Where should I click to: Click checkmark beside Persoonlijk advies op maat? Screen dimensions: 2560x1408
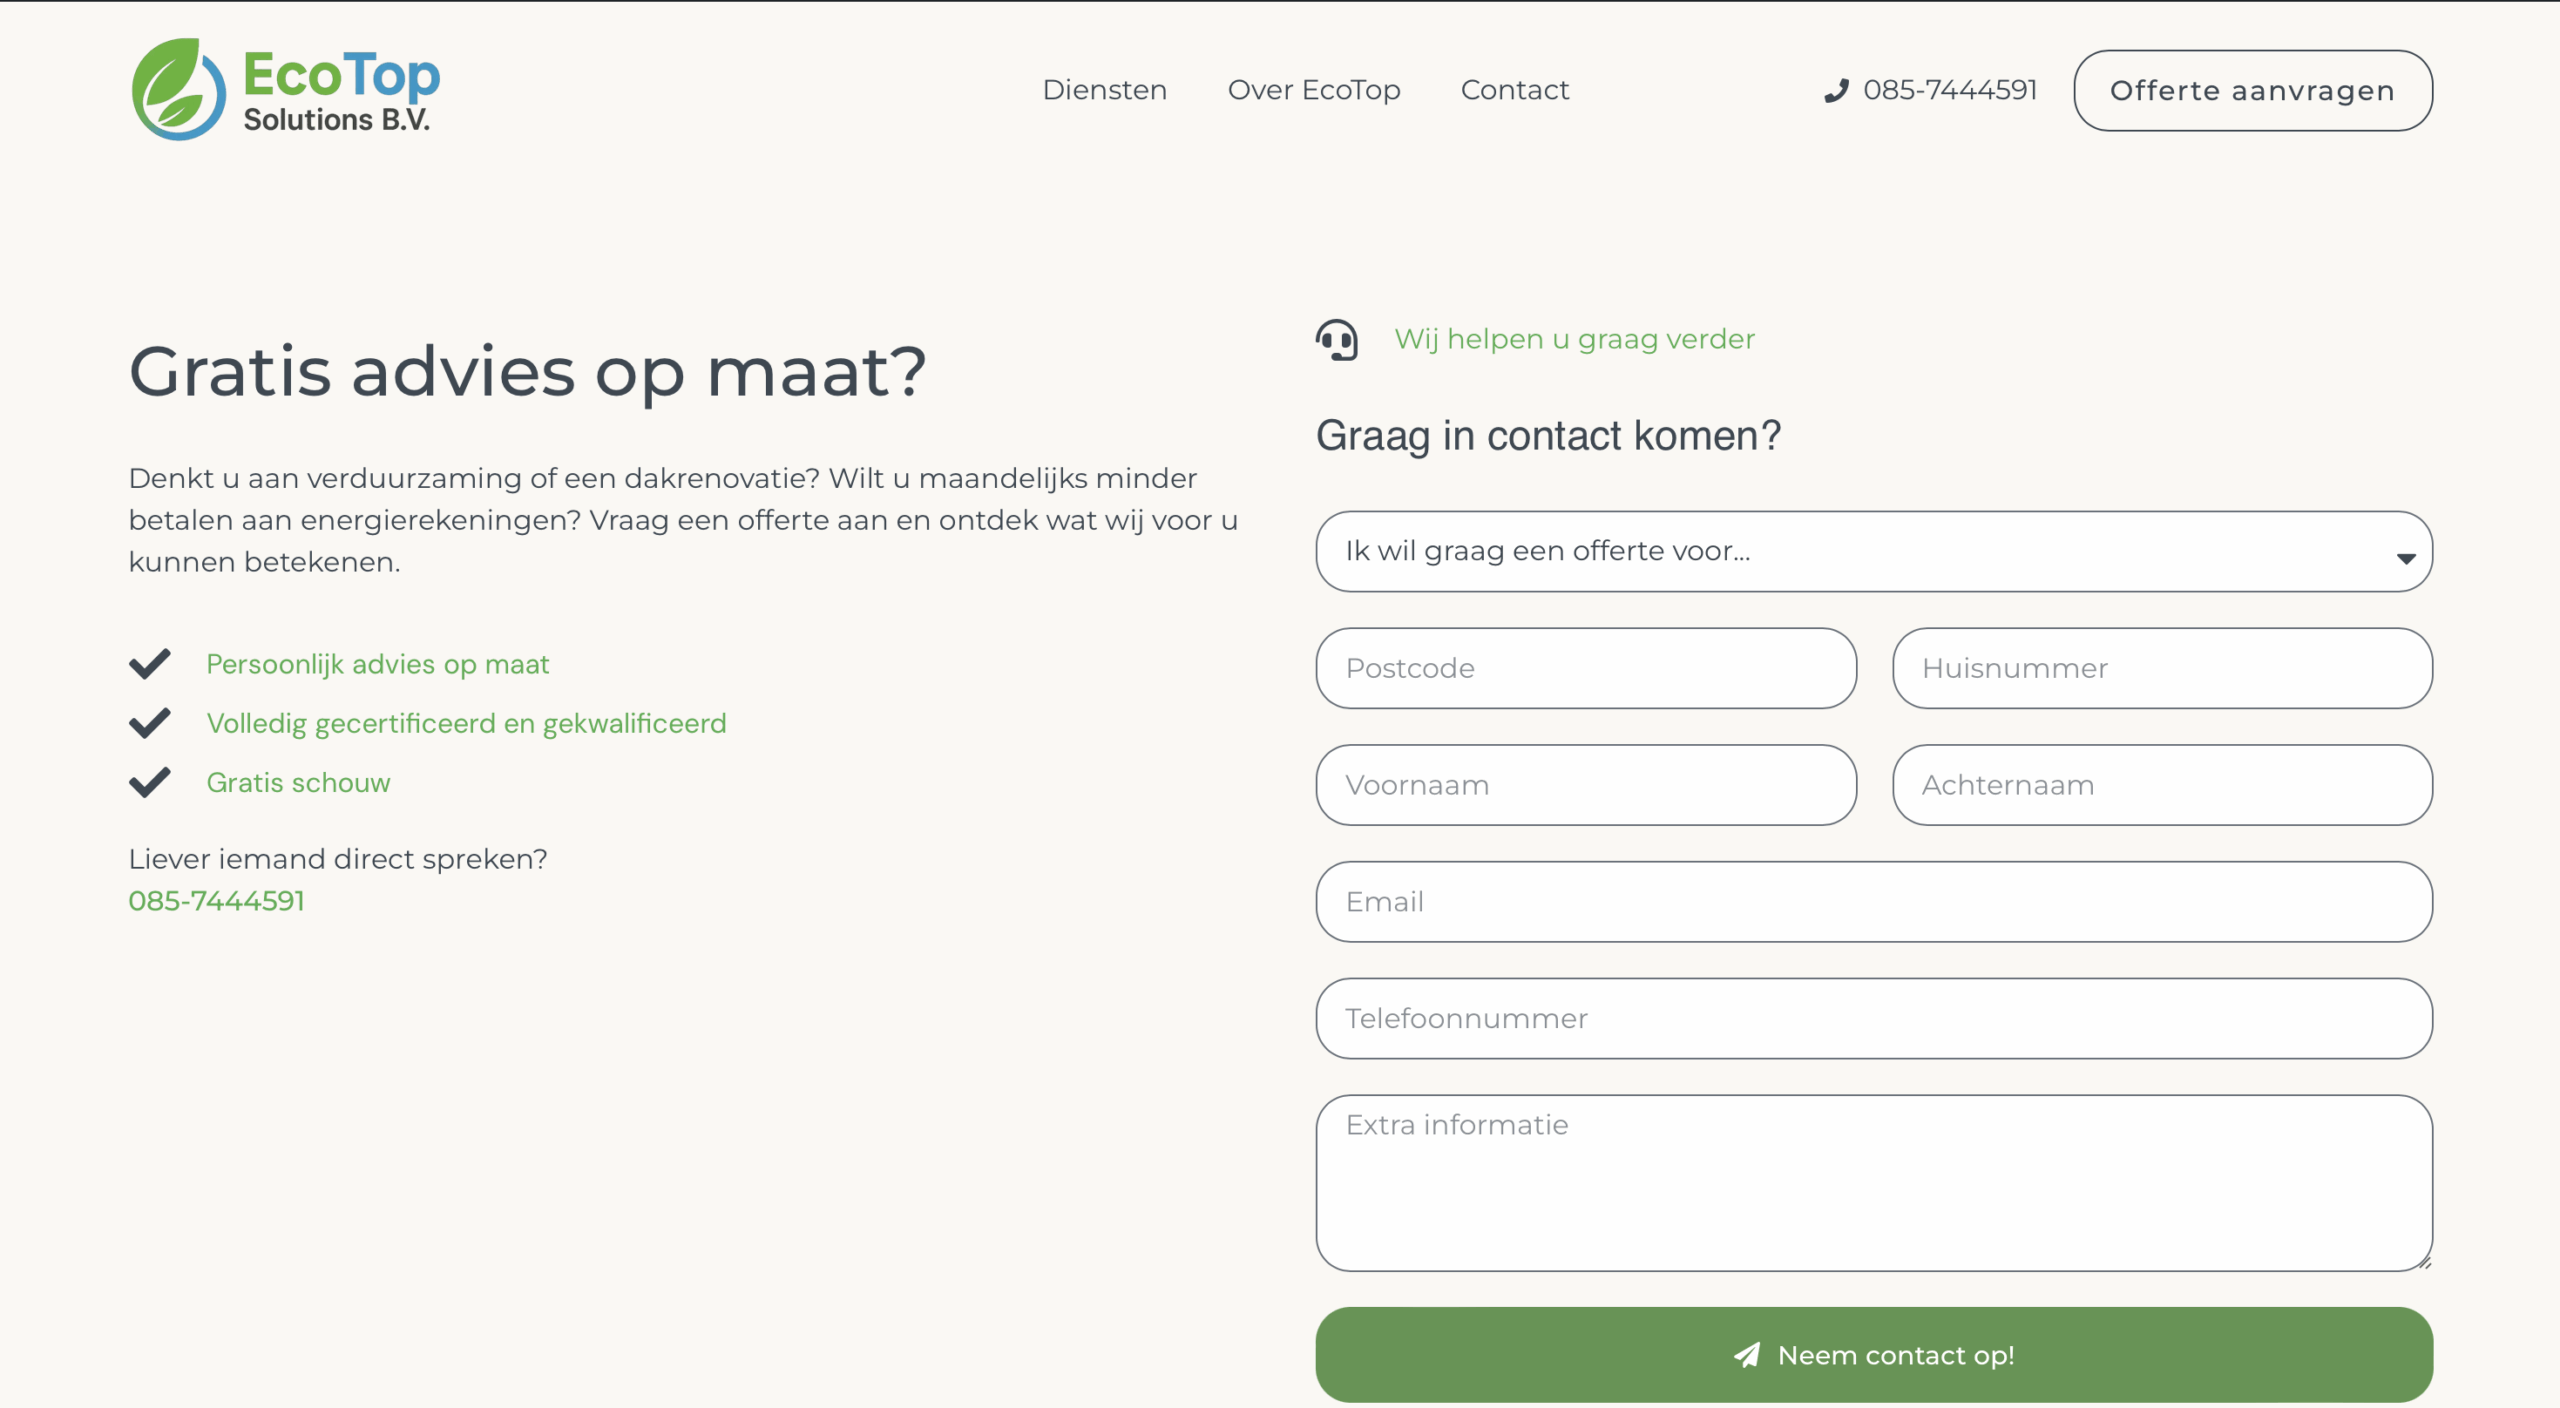[x=150, y=664]
